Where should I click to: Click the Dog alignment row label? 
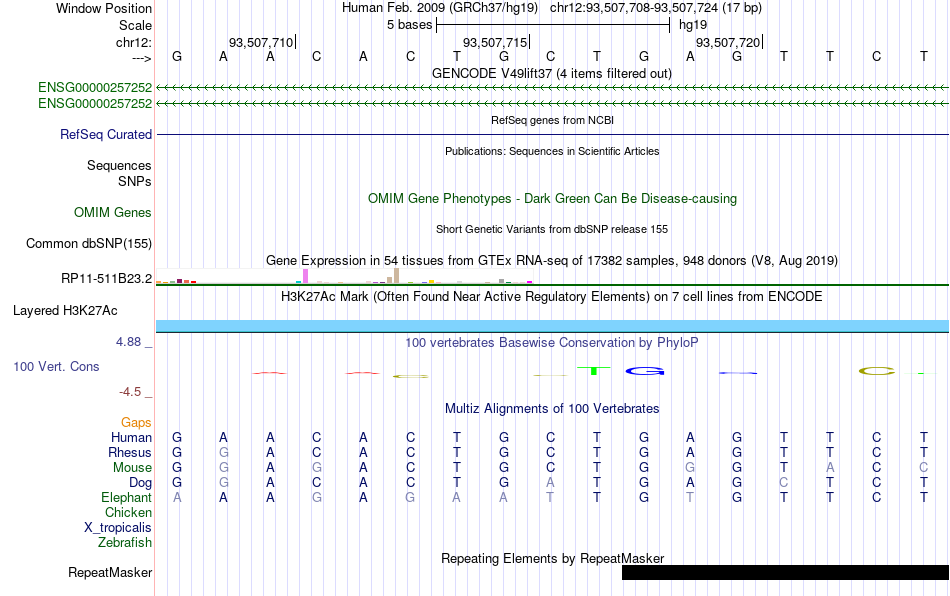coord(140,483)
